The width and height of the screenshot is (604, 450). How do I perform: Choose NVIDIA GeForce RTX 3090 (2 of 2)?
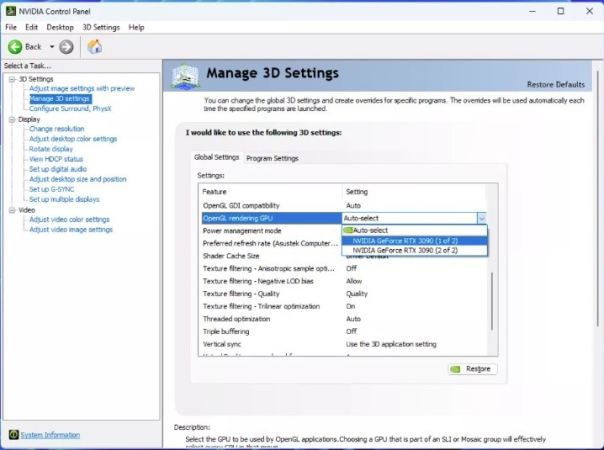click(414, 250)
